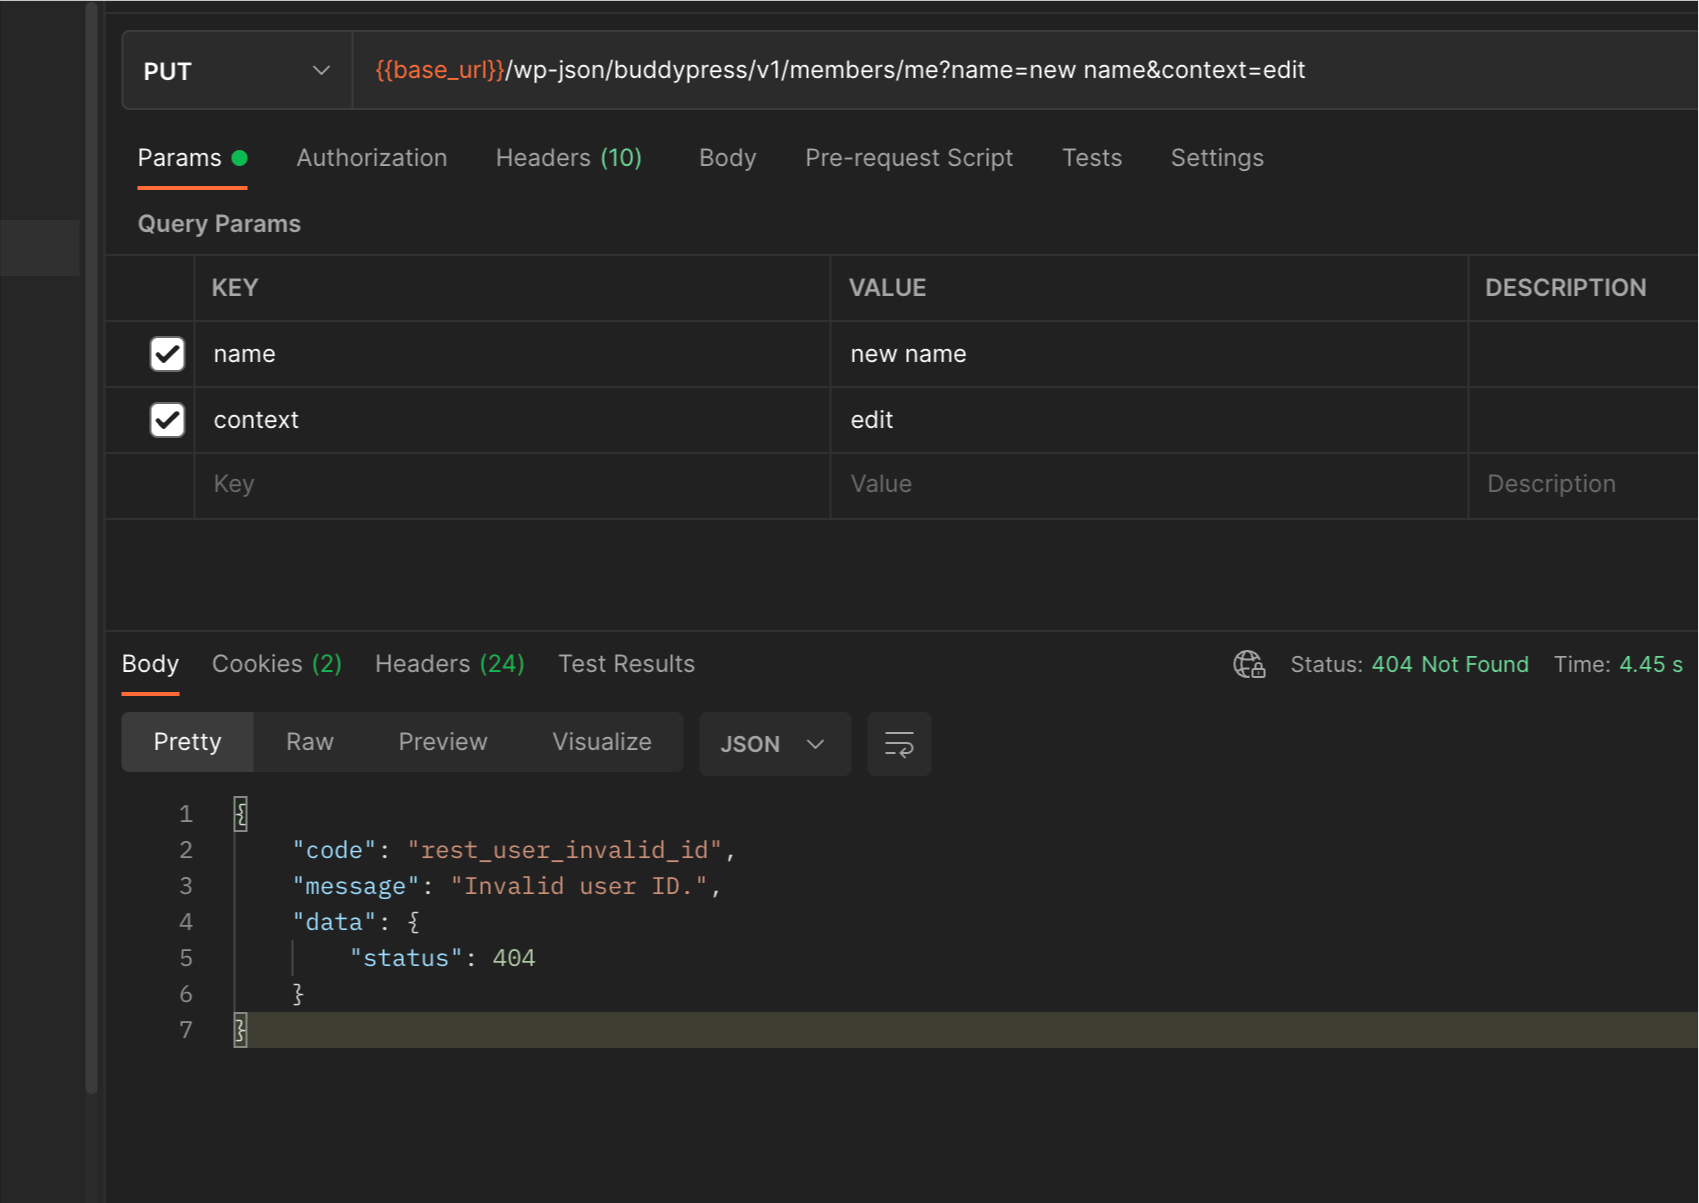Click the 4.45 s response time
The width and height of the screenshot is (1699, 1203).
[1650, 664]
